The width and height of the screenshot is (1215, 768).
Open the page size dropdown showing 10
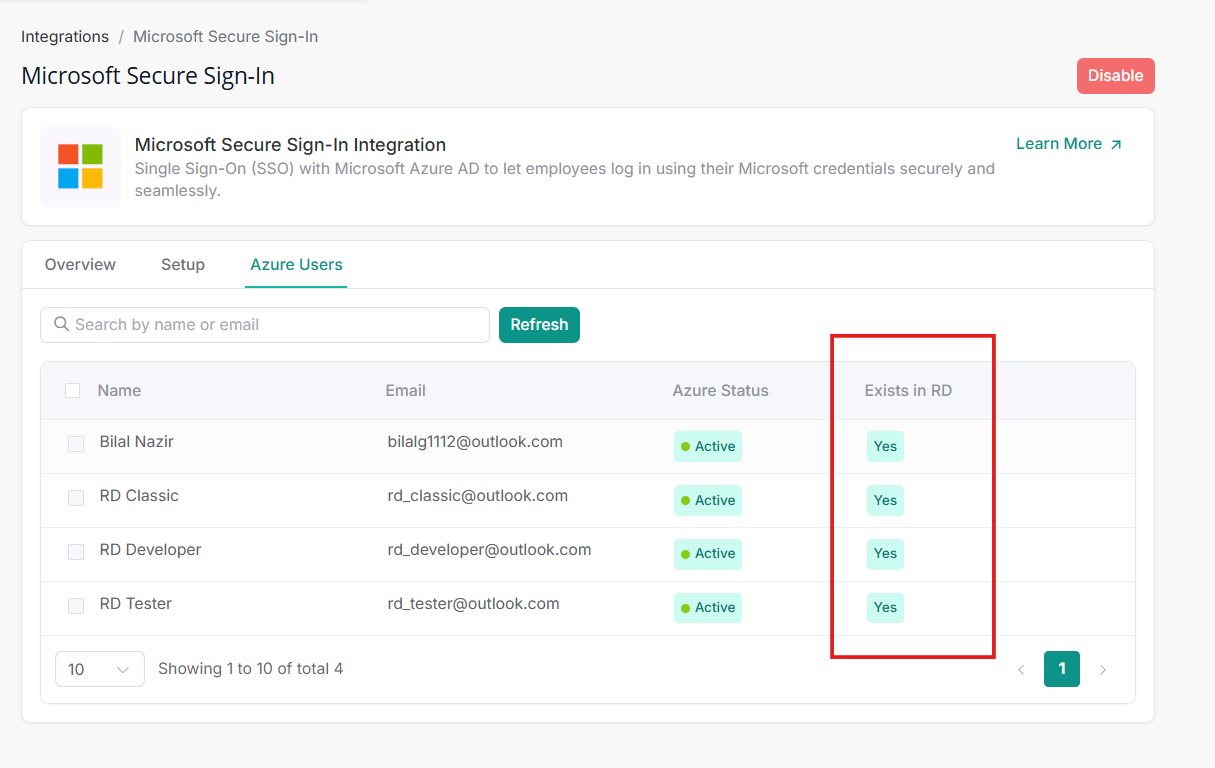pos(99,669)
